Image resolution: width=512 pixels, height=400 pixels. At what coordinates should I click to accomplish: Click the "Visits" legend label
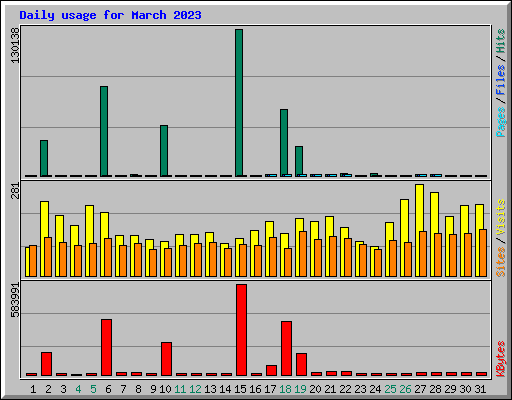500,218
